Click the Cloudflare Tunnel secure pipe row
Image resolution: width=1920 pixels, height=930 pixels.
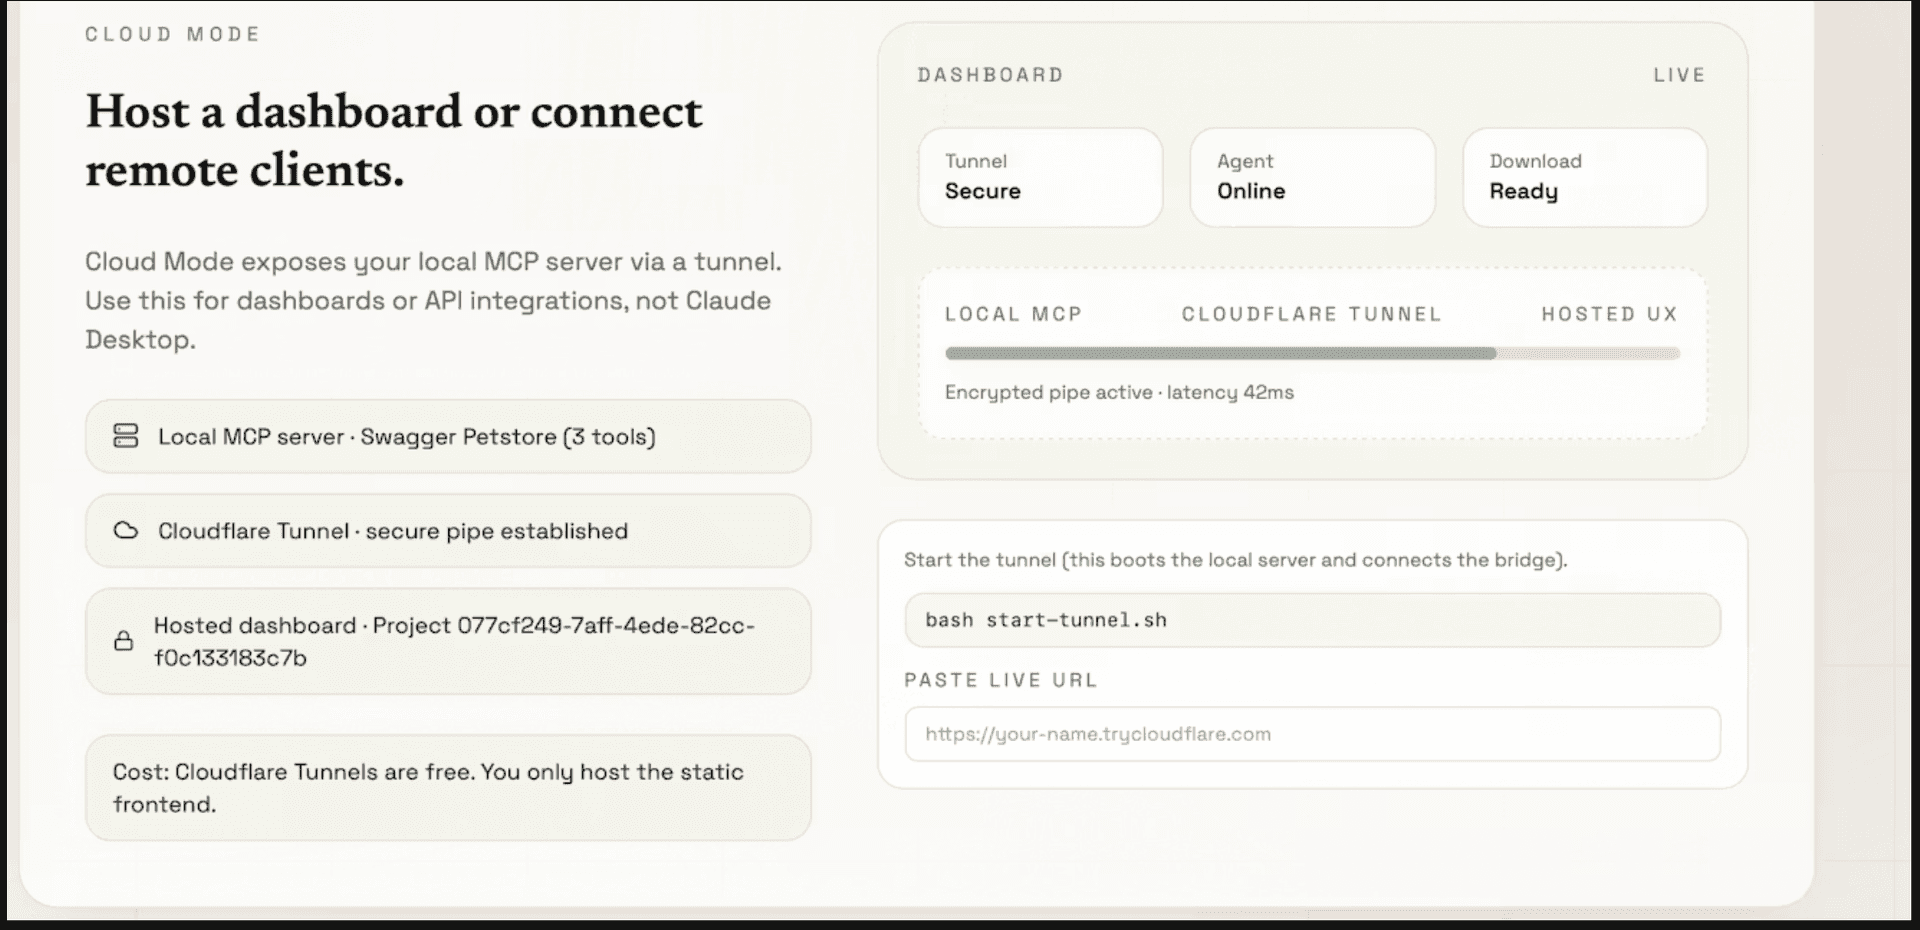(x=448, y=530)
